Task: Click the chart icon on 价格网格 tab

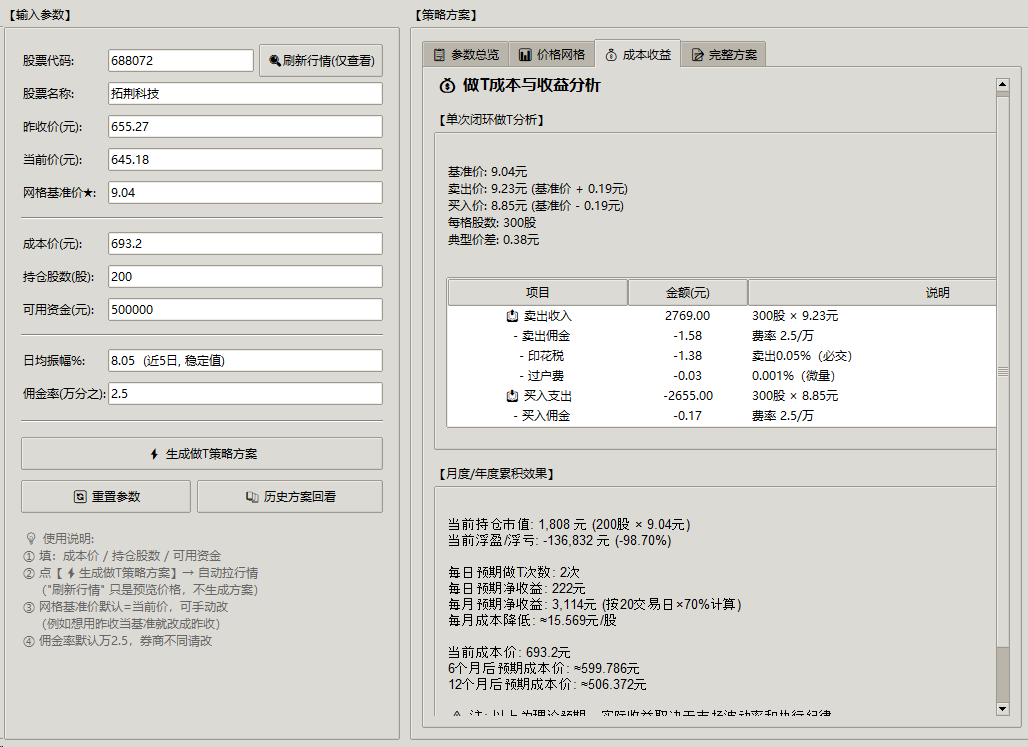Action: [x=524, y=55]
